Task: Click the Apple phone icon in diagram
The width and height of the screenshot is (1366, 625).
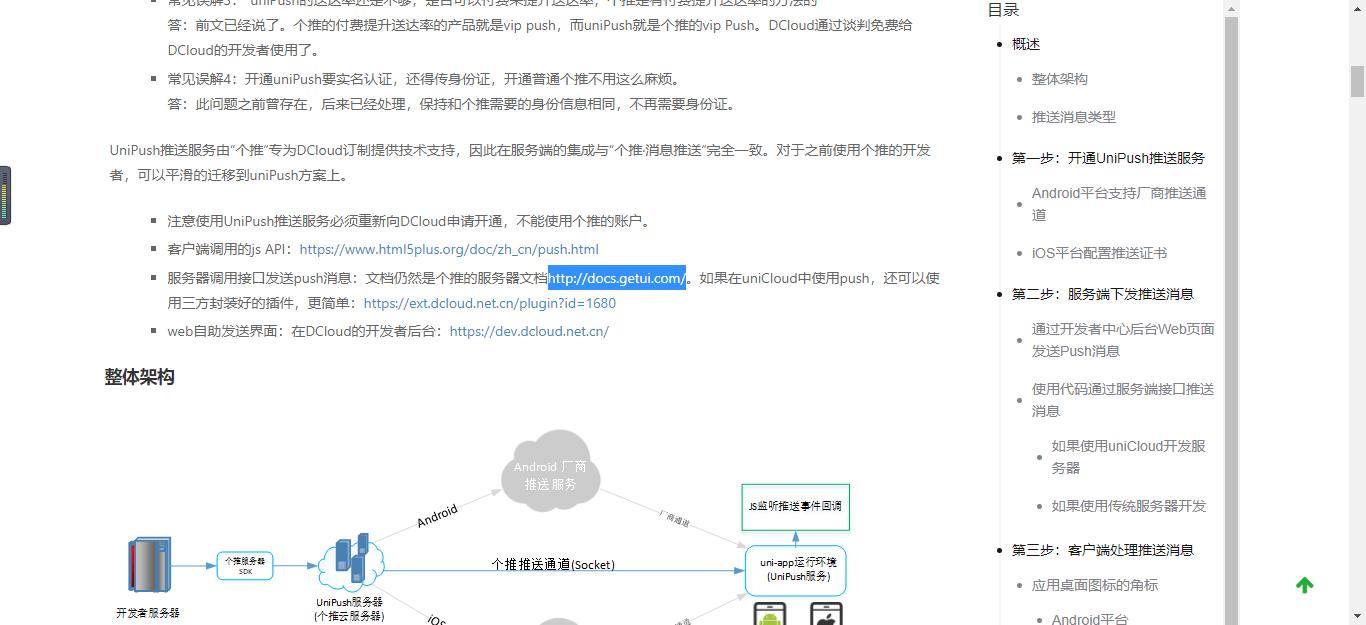Action: 826,614
